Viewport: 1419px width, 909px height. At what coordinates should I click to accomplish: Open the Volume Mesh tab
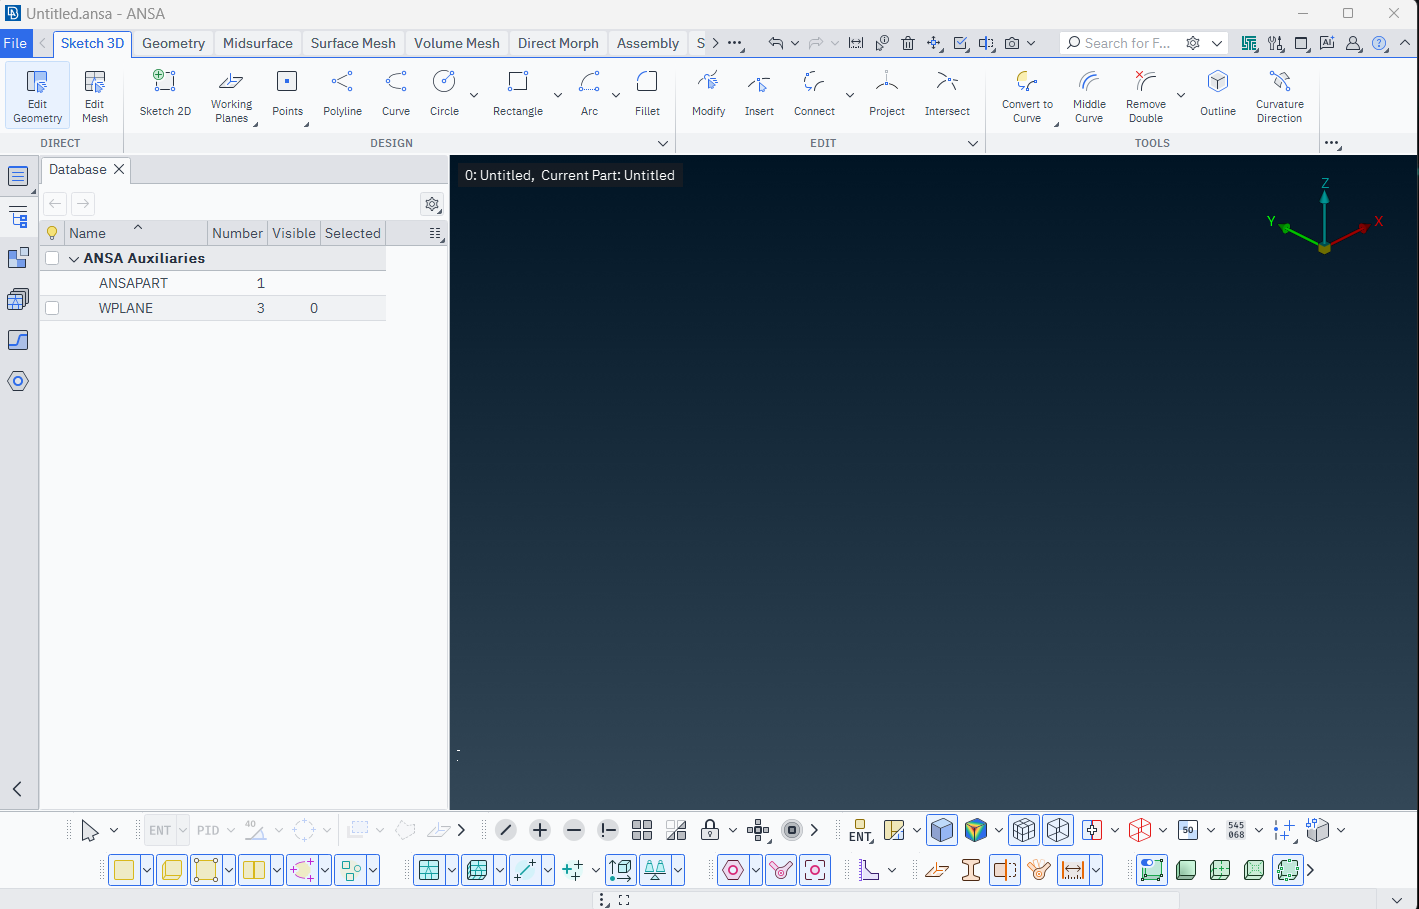tap(457, 43)
